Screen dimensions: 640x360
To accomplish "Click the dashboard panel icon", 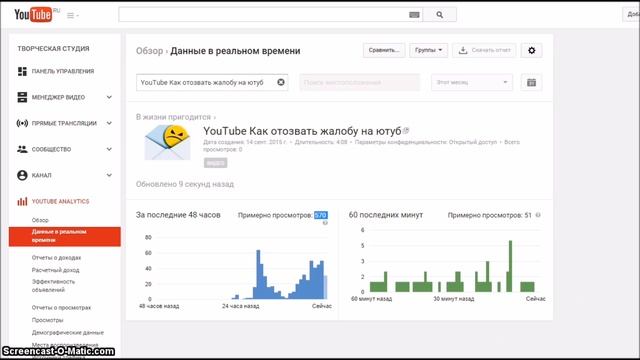I will (22, 71).
